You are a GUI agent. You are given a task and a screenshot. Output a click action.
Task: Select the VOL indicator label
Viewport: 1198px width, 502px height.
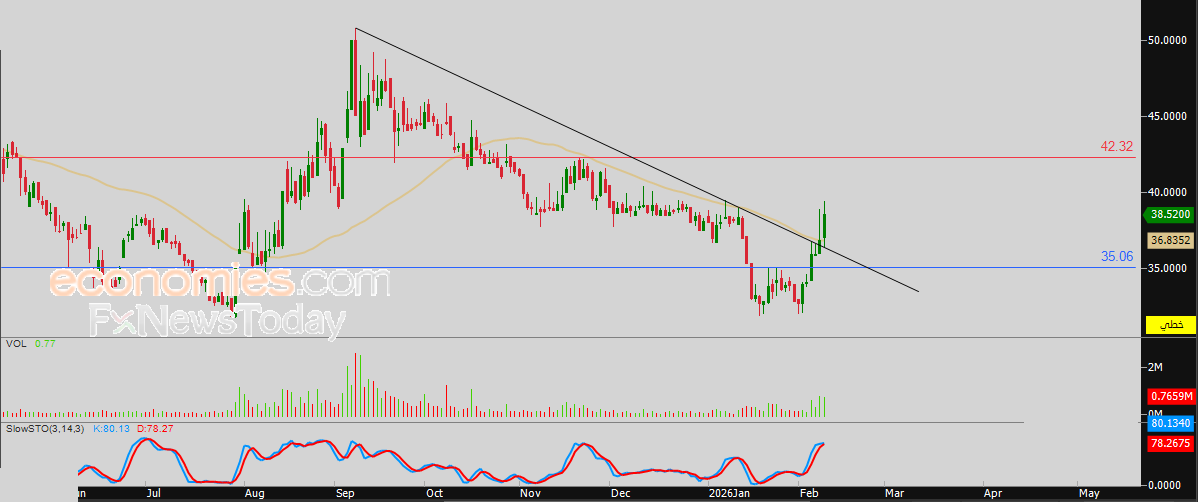(x=16, y=345)
